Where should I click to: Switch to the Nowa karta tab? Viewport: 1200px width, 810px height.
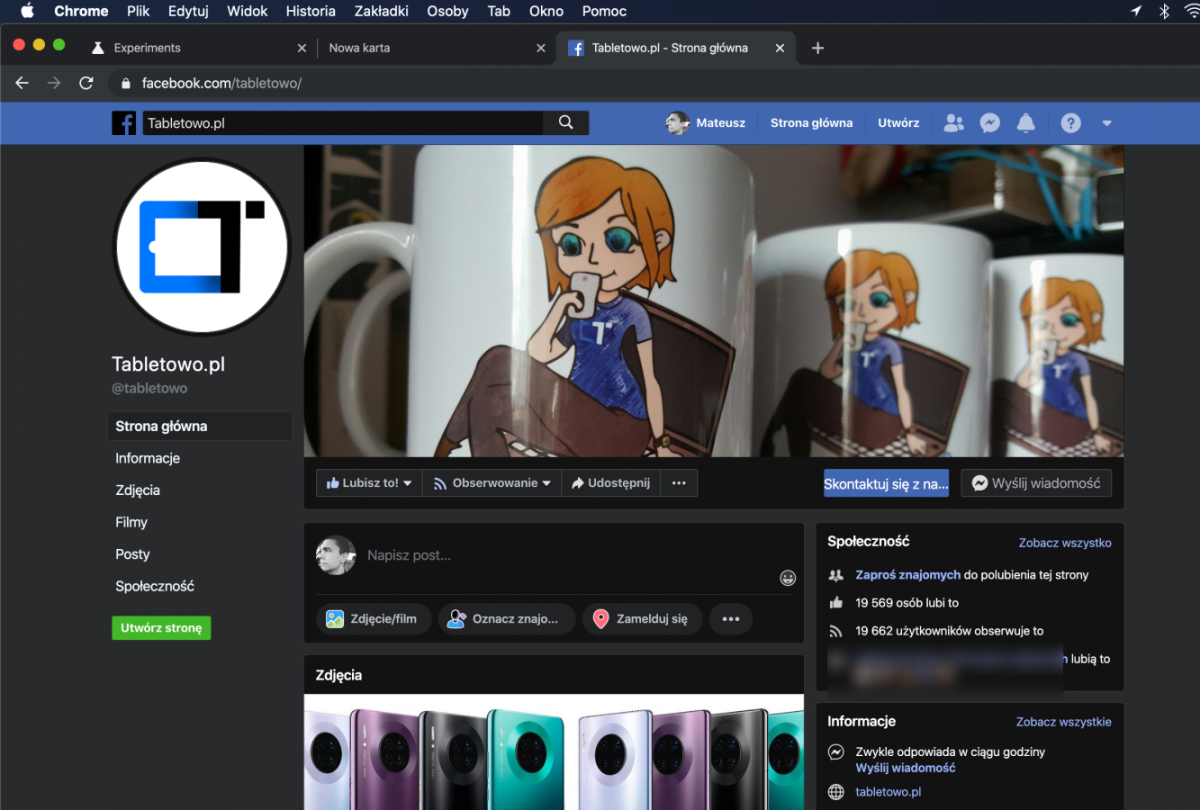[x=435, y=48]
